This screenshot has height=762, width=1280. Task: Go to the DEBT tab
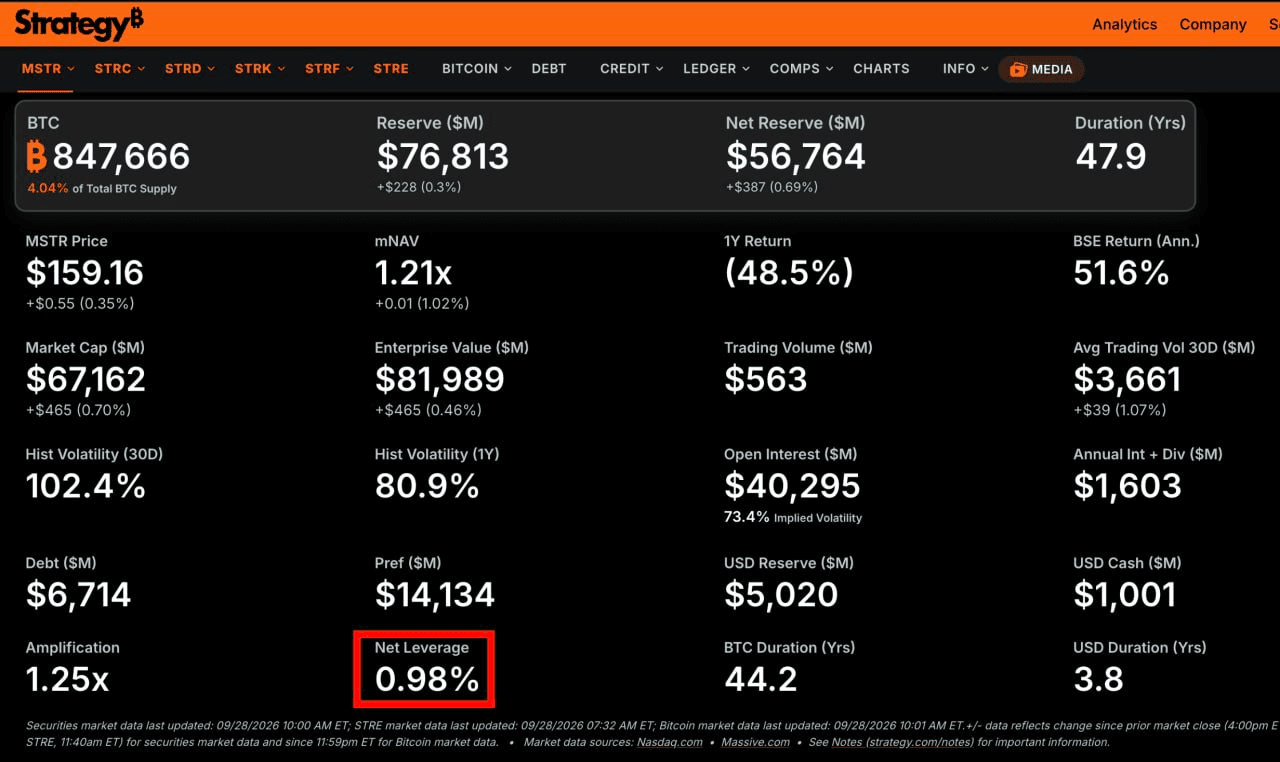pos(549,69)
